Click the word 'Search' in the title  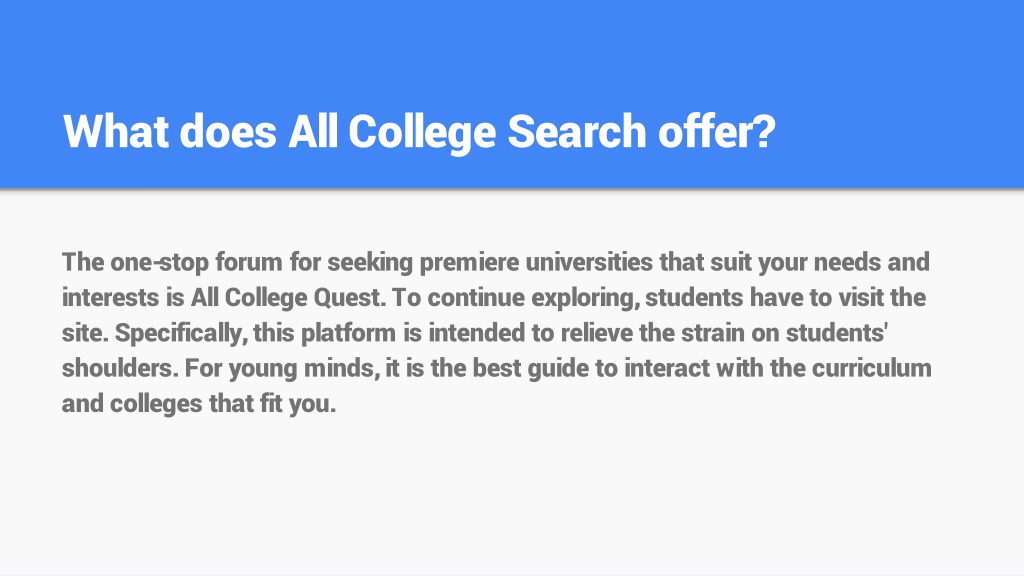tap(577, 131)
